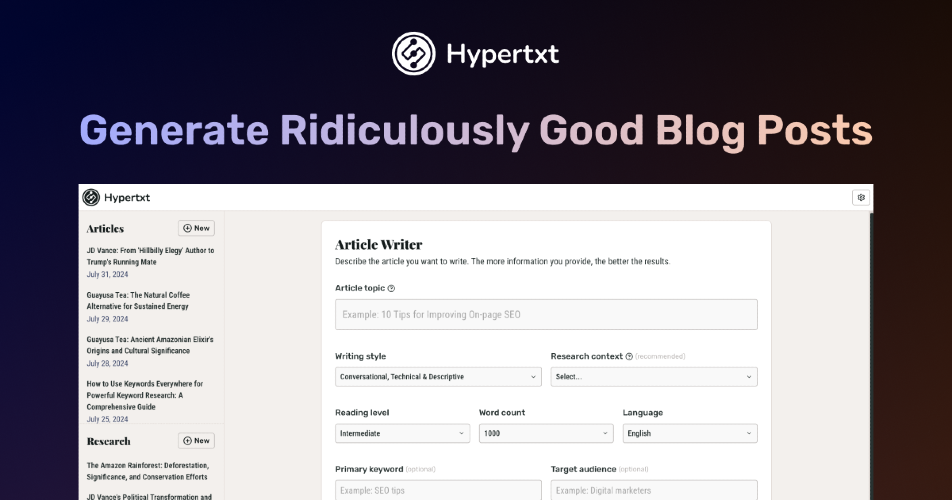Open the Research context Select dropdown

[654, 377]
